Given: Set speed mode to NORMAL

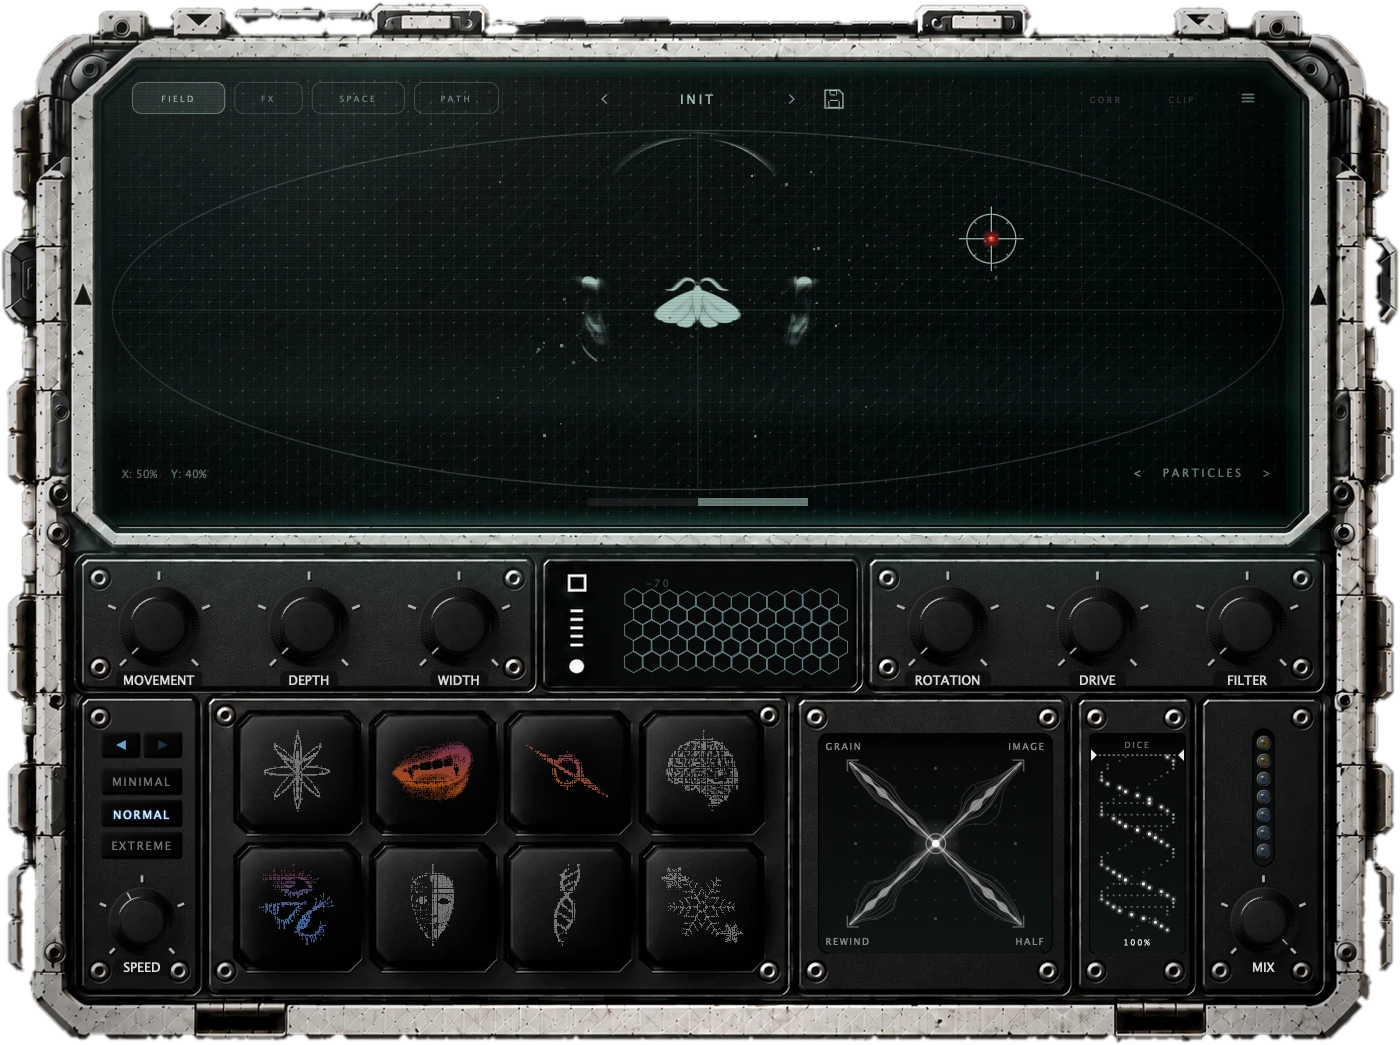Looking at the screenshot, I should pyautogui.click(x=141, y=814).
